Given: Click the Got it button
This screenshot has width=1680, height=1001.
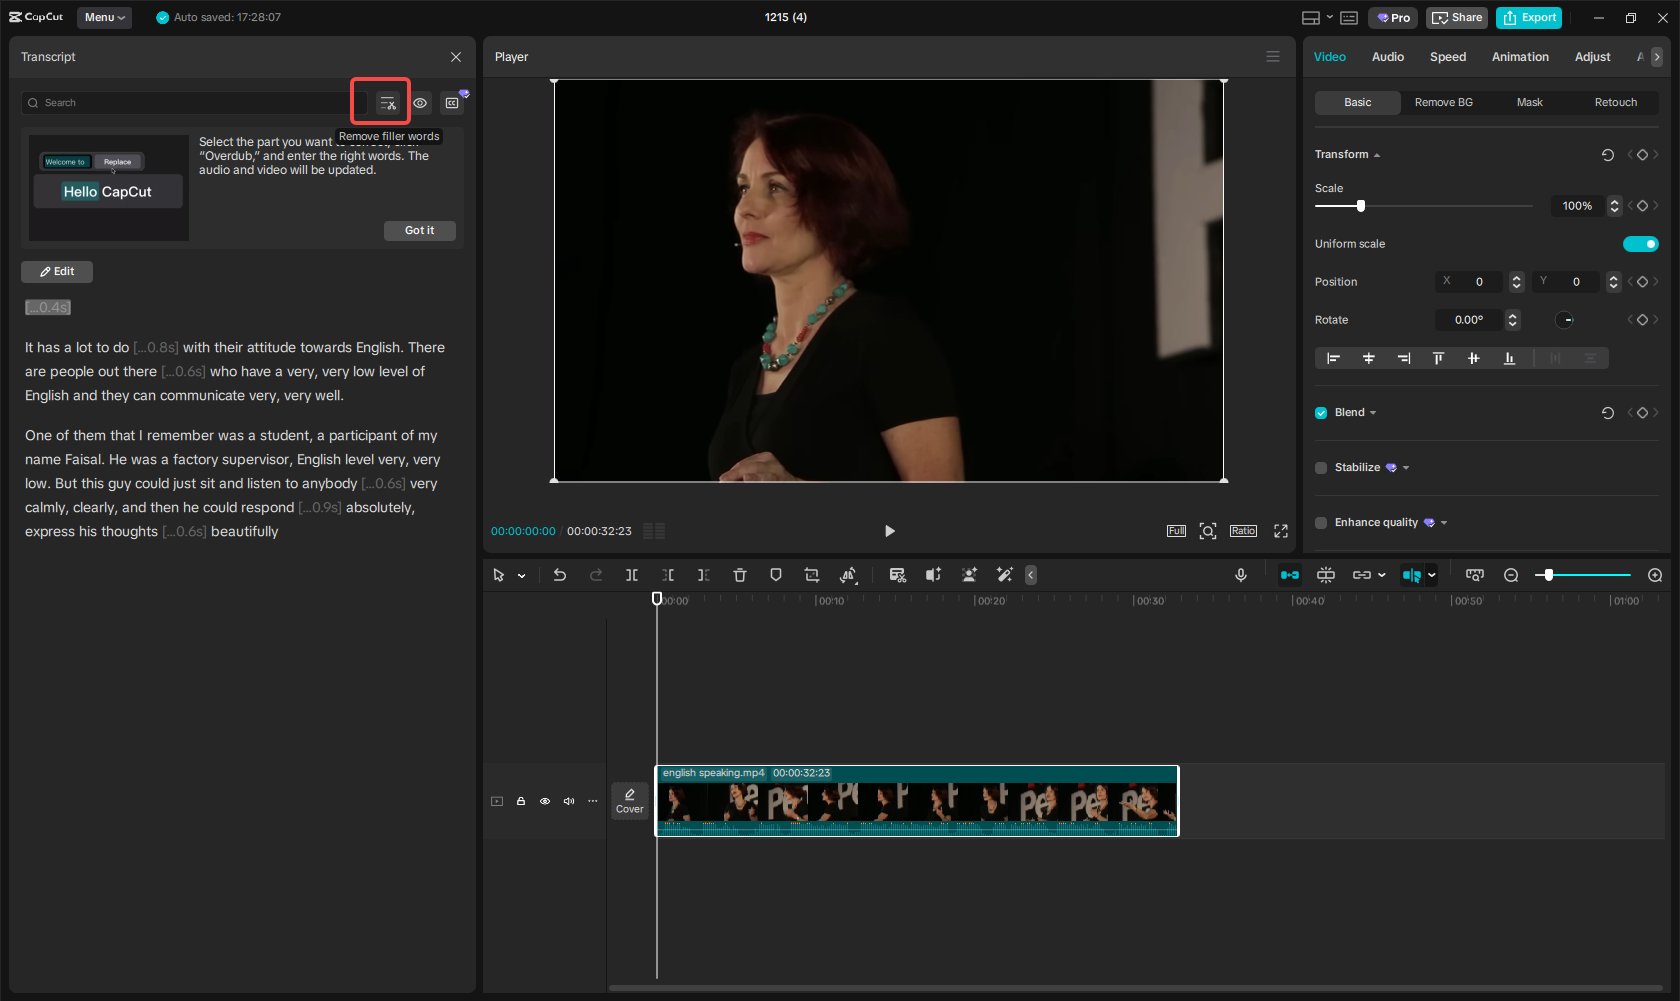Looking at the screenshot, I should (419, 231).
